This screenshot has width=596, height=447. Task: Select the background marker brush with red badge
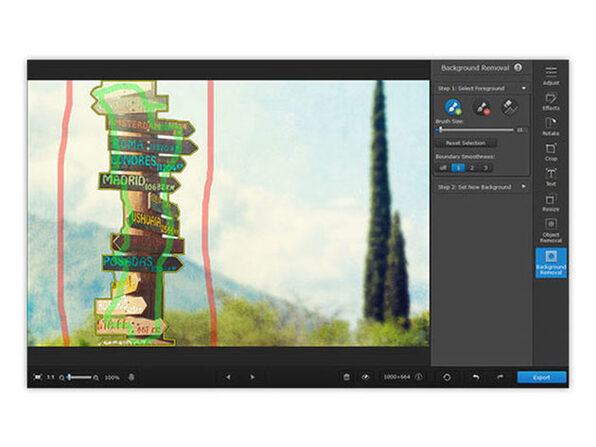pos(481,108)
